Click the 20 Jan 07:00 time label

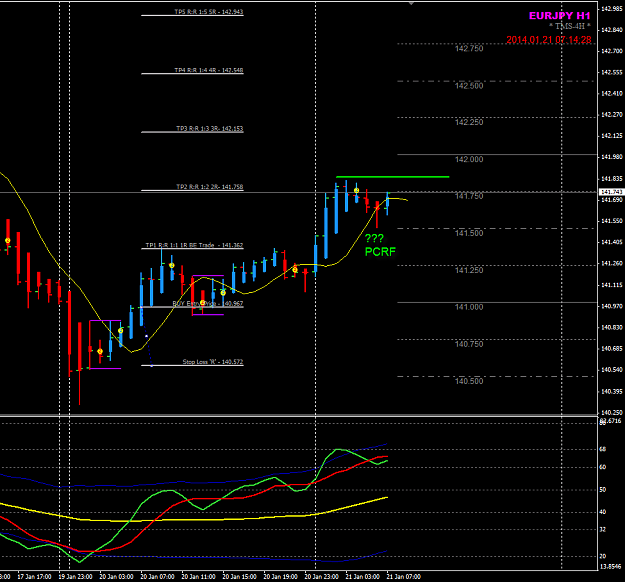(157, 577)
